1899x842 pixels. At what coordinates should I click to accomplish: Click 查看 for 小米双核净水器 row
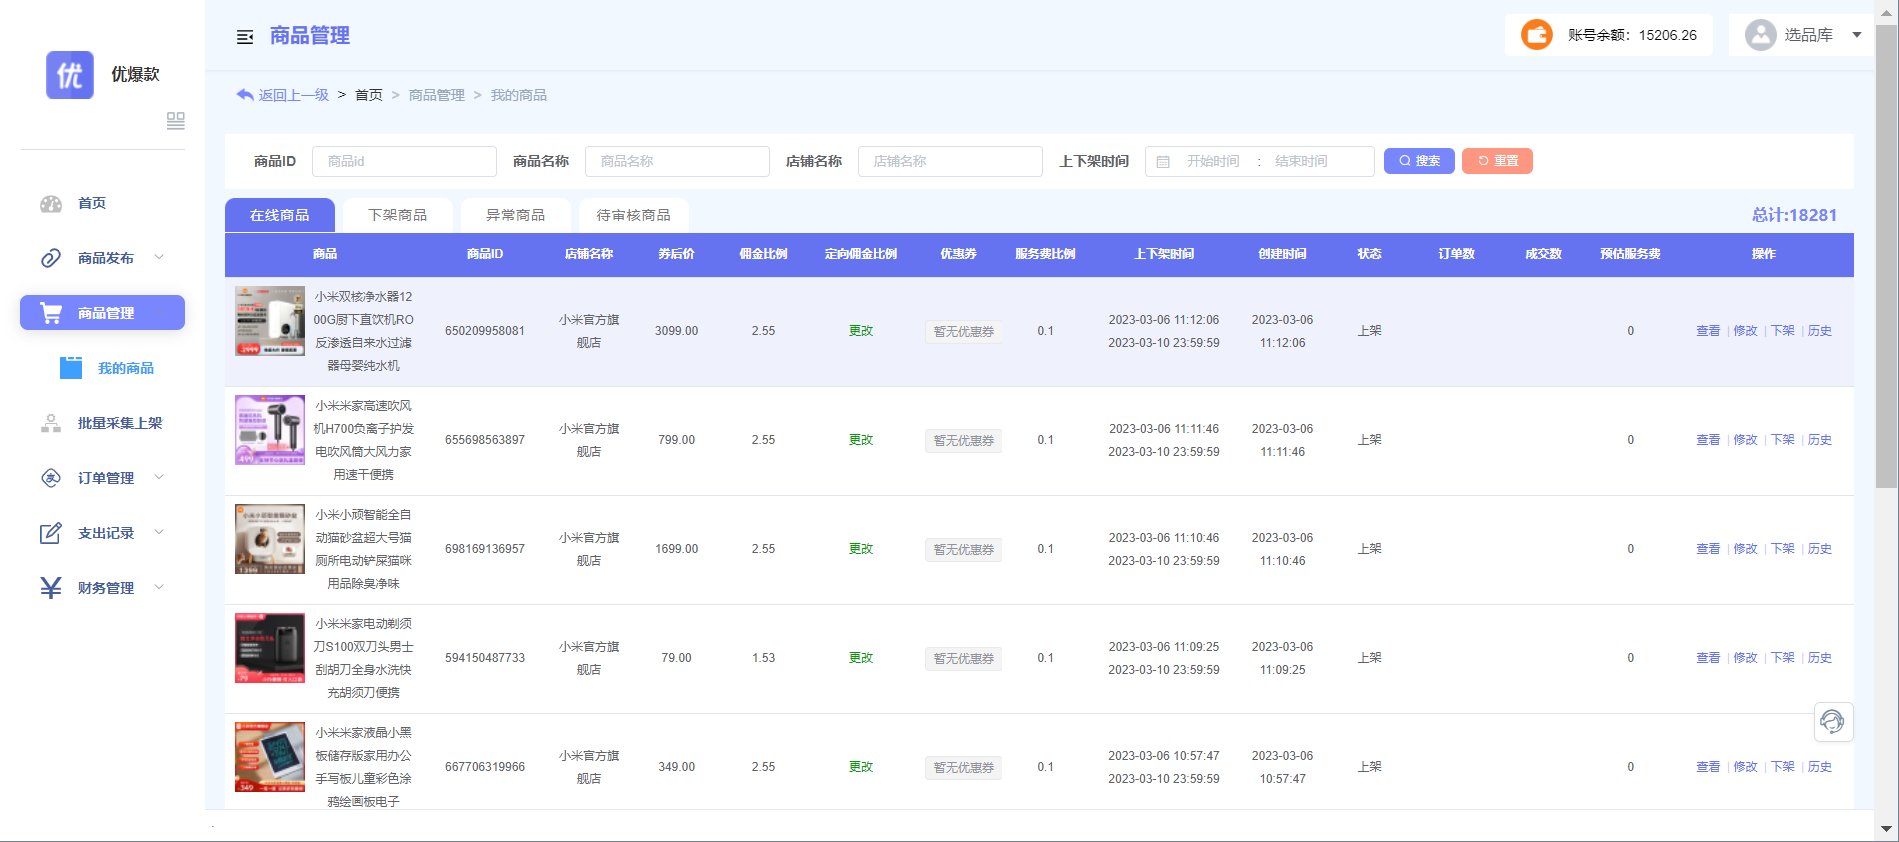tap(1708, 331)
